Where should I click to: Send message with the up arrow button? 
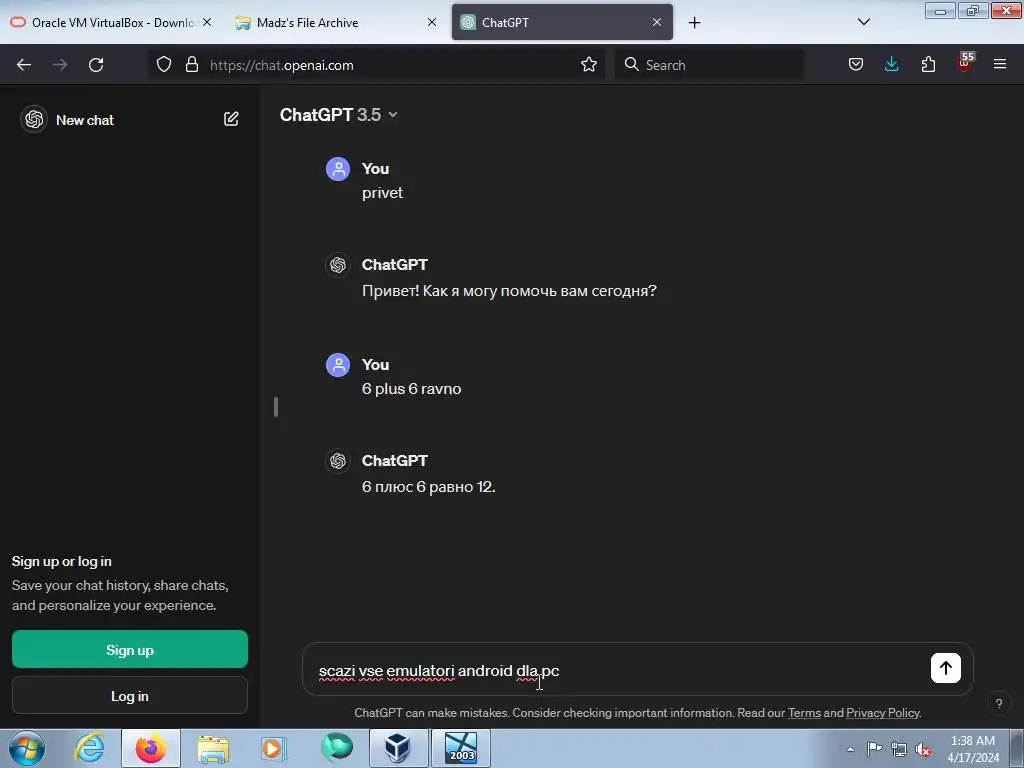click(945, 668)
